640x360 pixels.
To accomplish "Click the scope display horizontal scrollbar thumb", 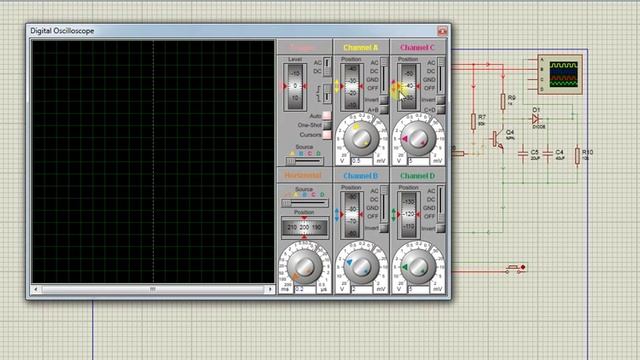I will click(153, 289).
